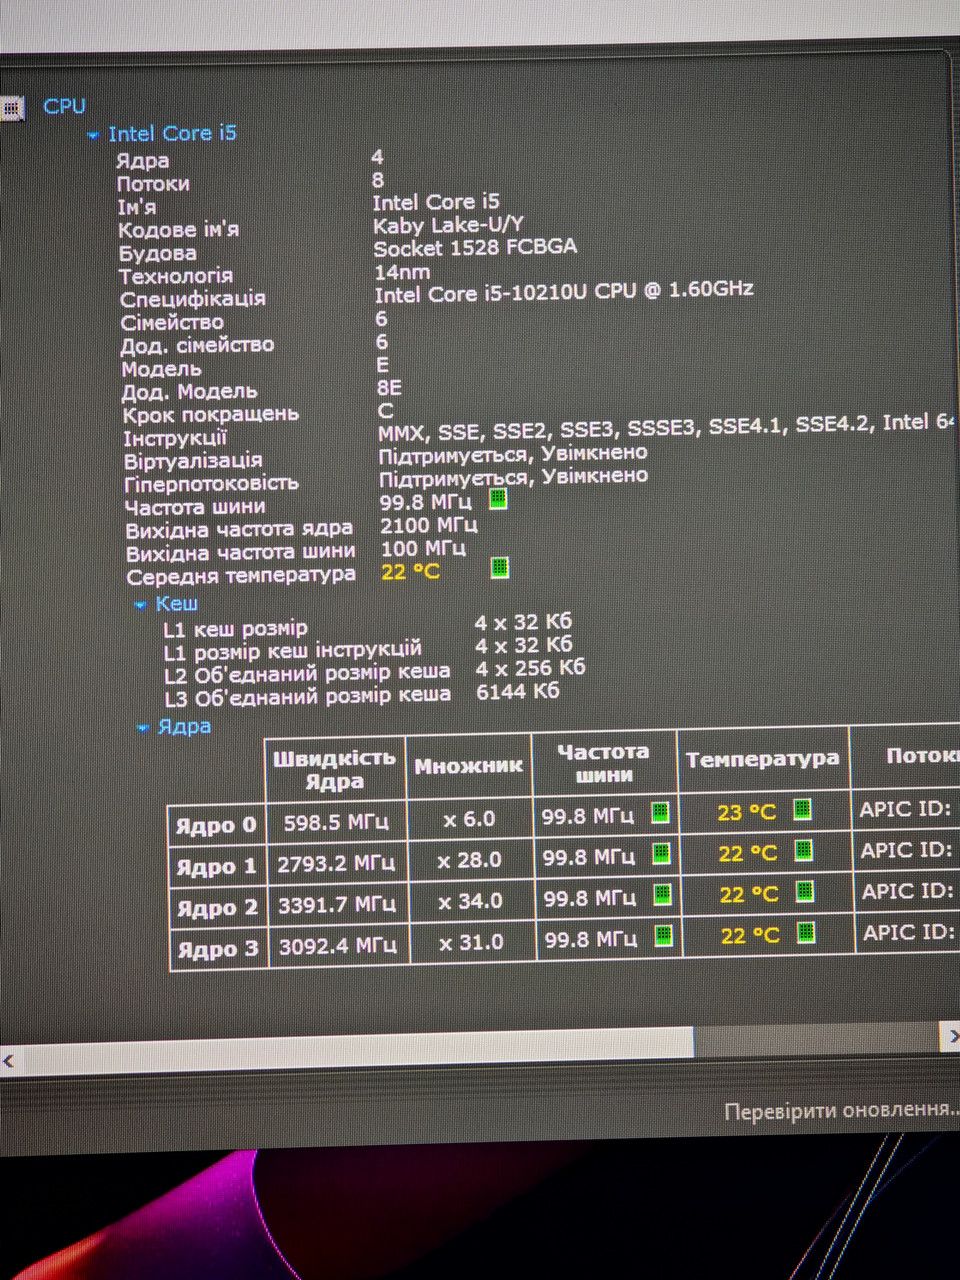960x1280 pixels.
Task: Click the 2793.2 МГц speed cell
Action: point(336,863)
